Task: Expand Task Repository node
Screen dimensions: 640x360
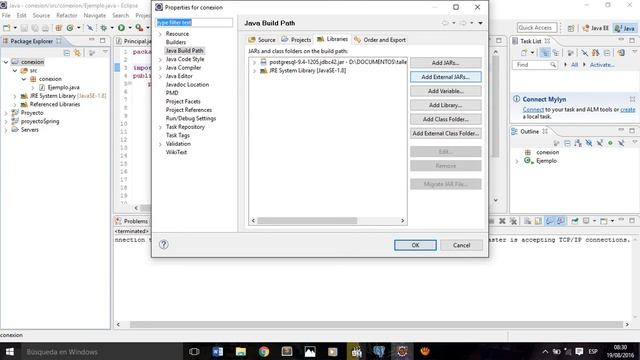Action: point(160,127)
